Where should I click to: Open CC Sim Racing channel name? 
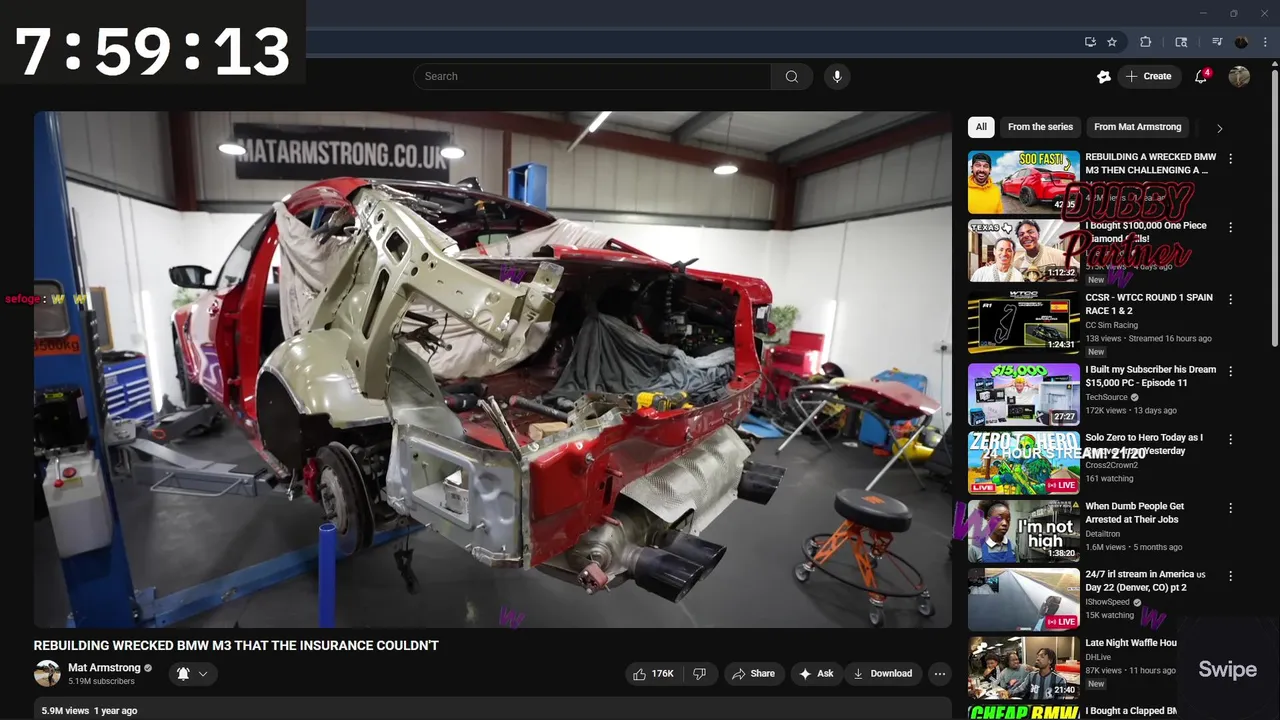(x=1111, y=325)
